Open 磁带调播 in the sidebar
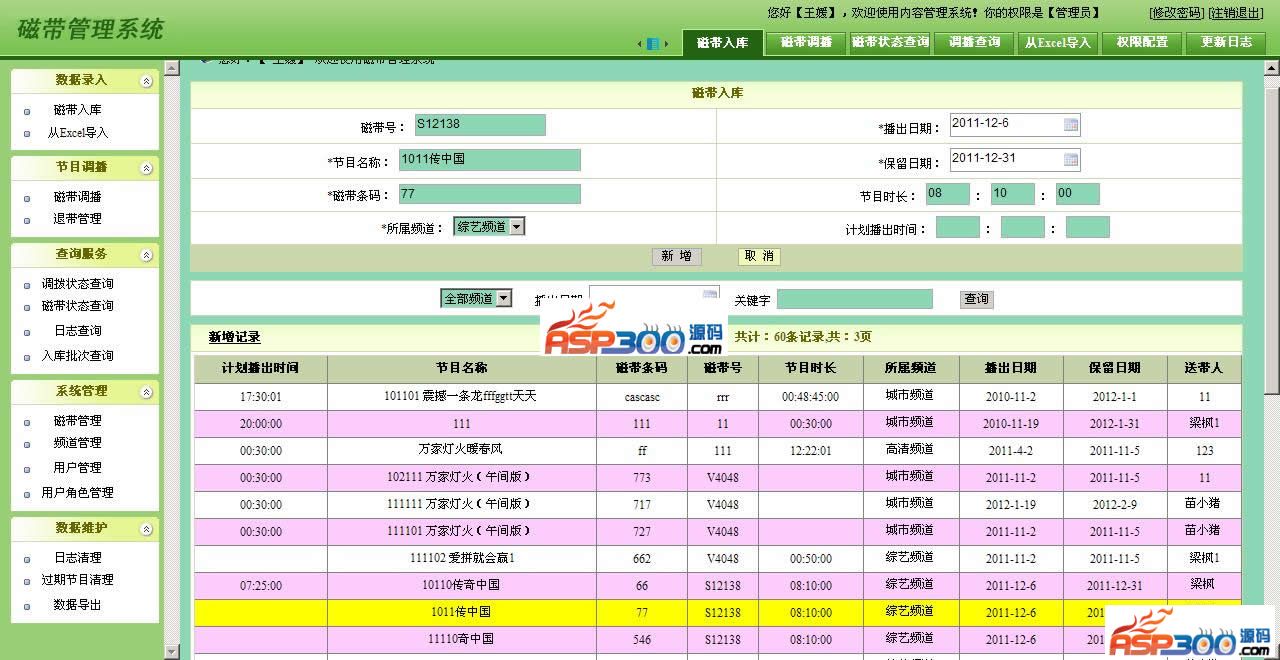This screenshot has height=660, width=1280. (x=78, y=197)
